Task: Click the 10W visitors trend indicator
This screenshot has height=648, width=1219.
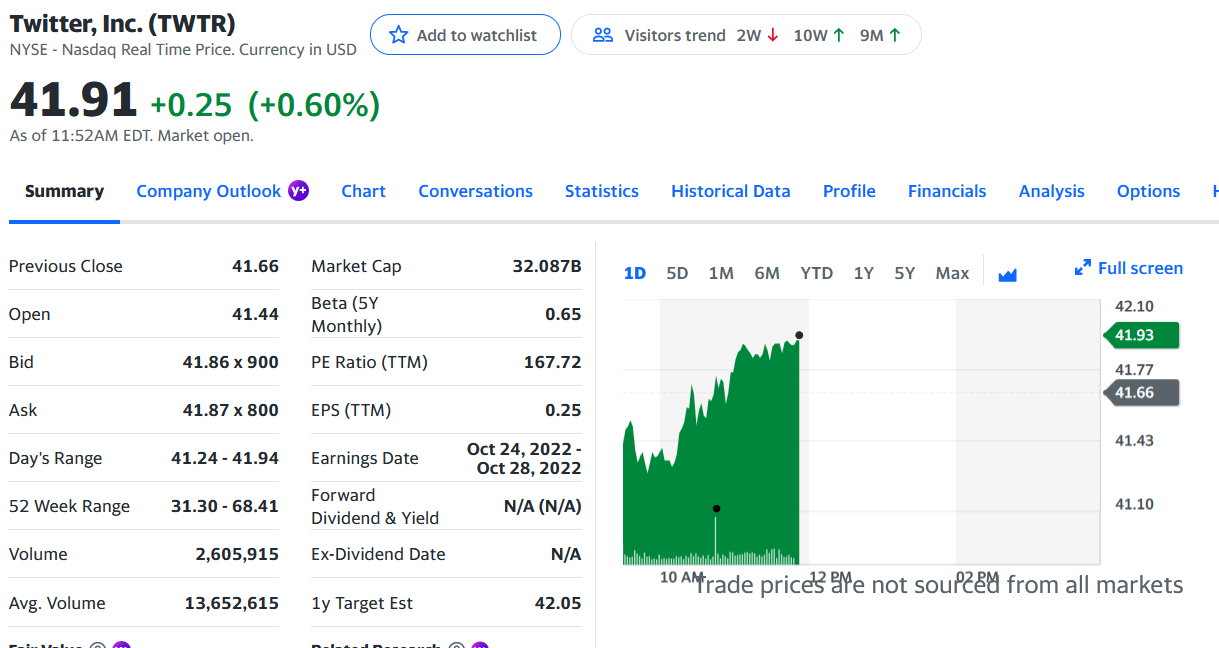Action: coord(819,35)
